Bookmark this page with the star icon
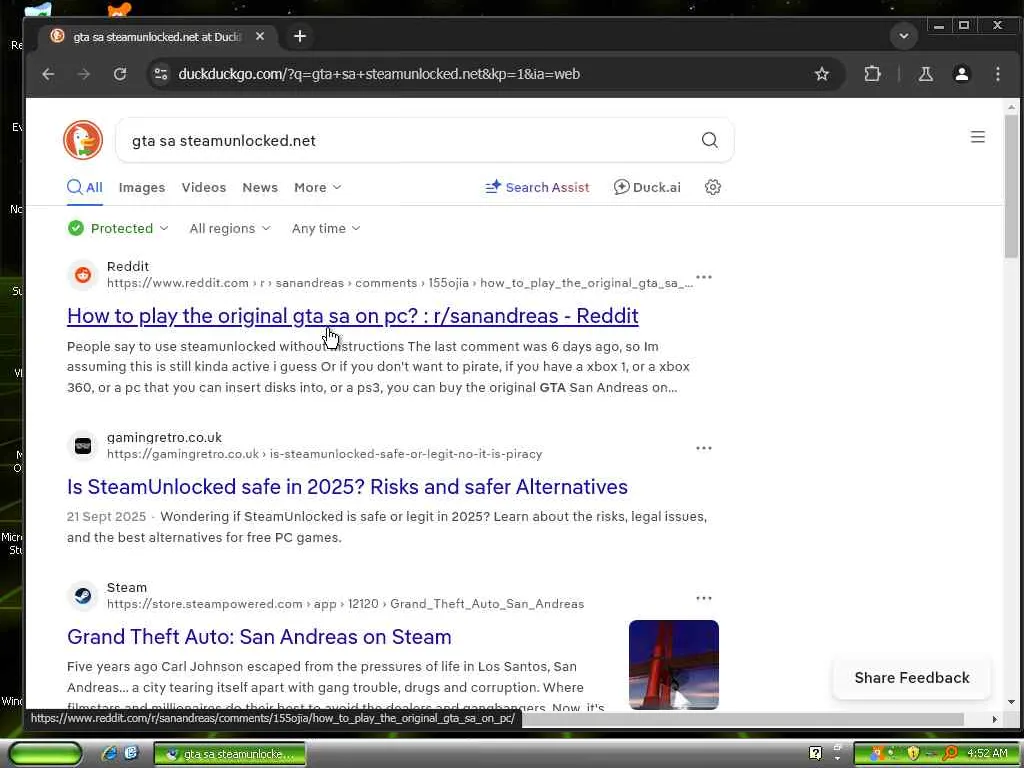This screenshot has width=1024, height=768. [822, 74]
